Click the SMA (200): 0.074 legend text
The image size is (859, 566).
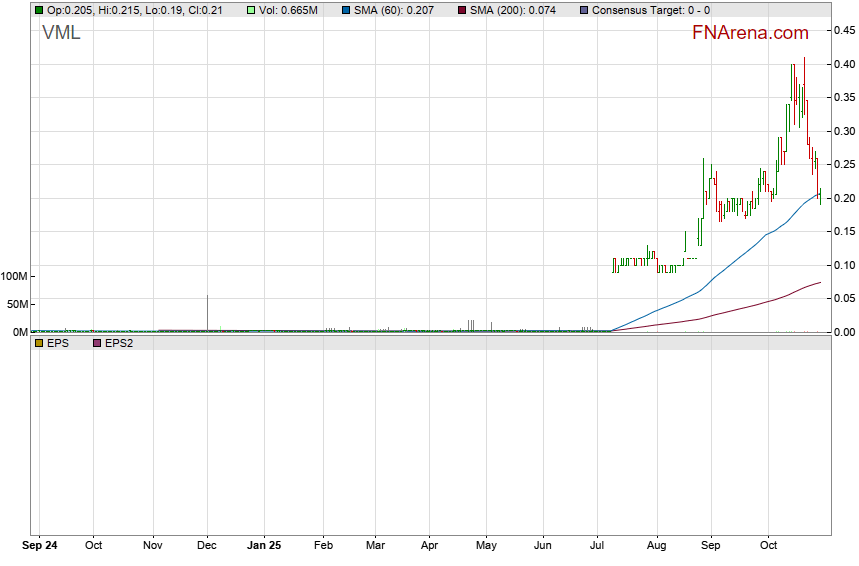(x=516, y=10)
